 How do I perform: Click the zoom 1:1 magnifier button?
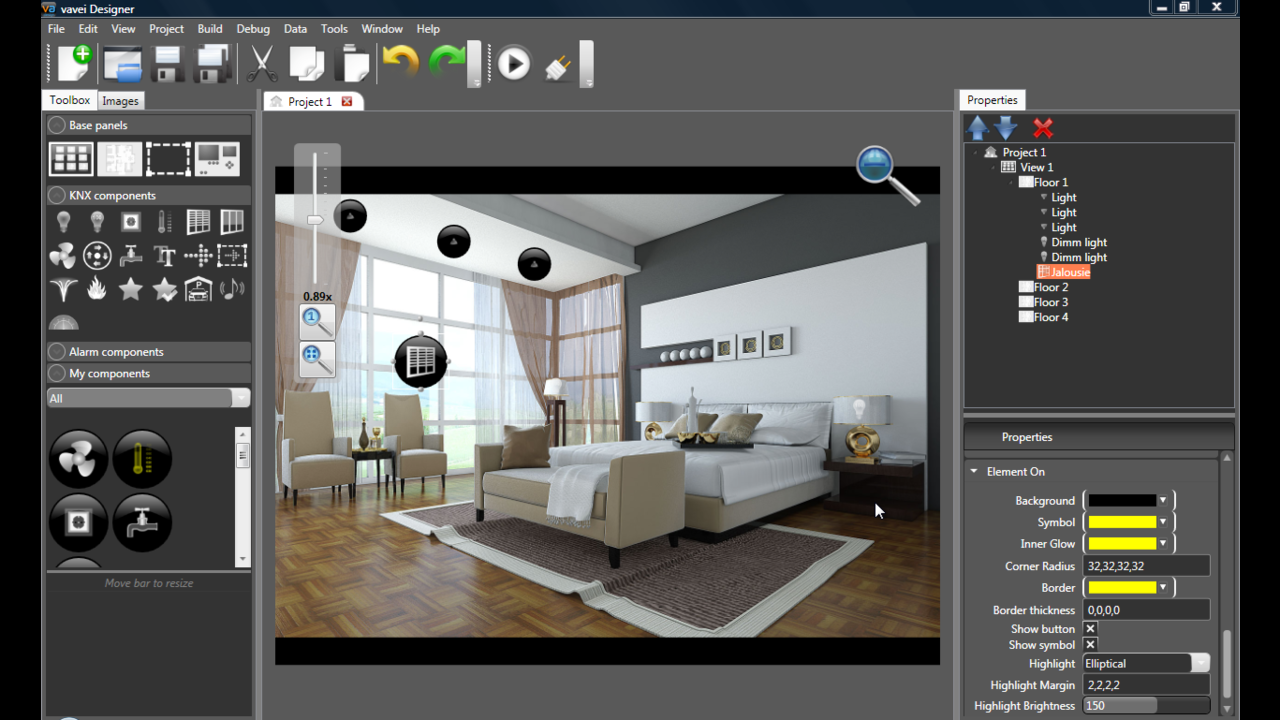pos(317,322)
